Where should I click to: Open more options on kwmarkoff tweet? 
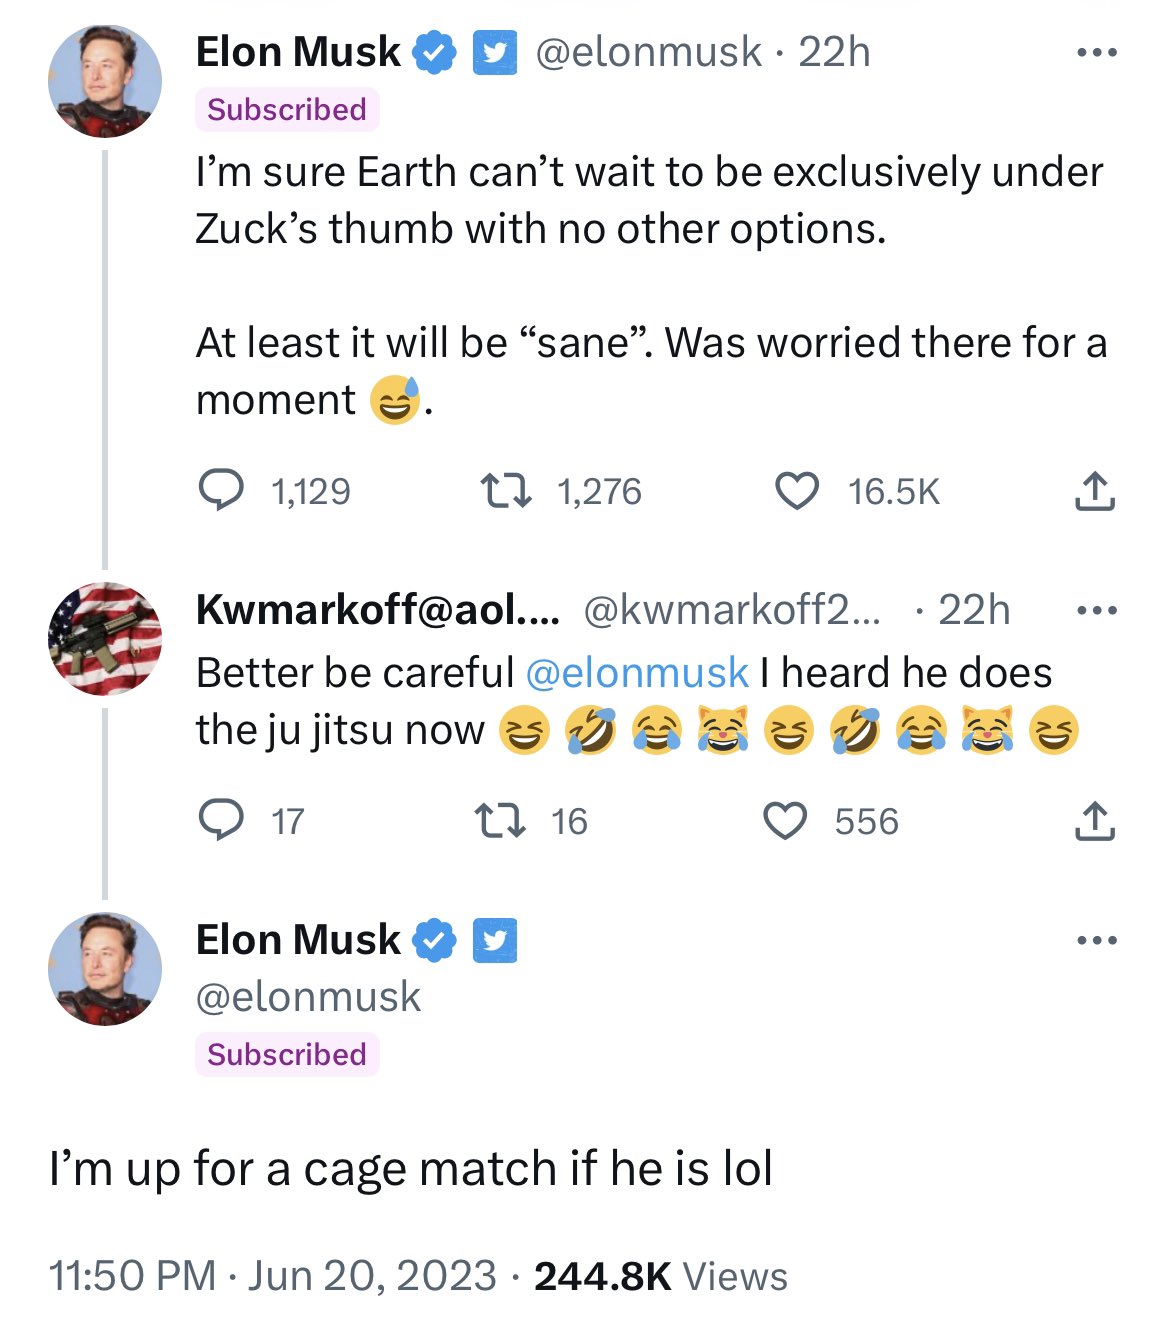click(1096, 610)
